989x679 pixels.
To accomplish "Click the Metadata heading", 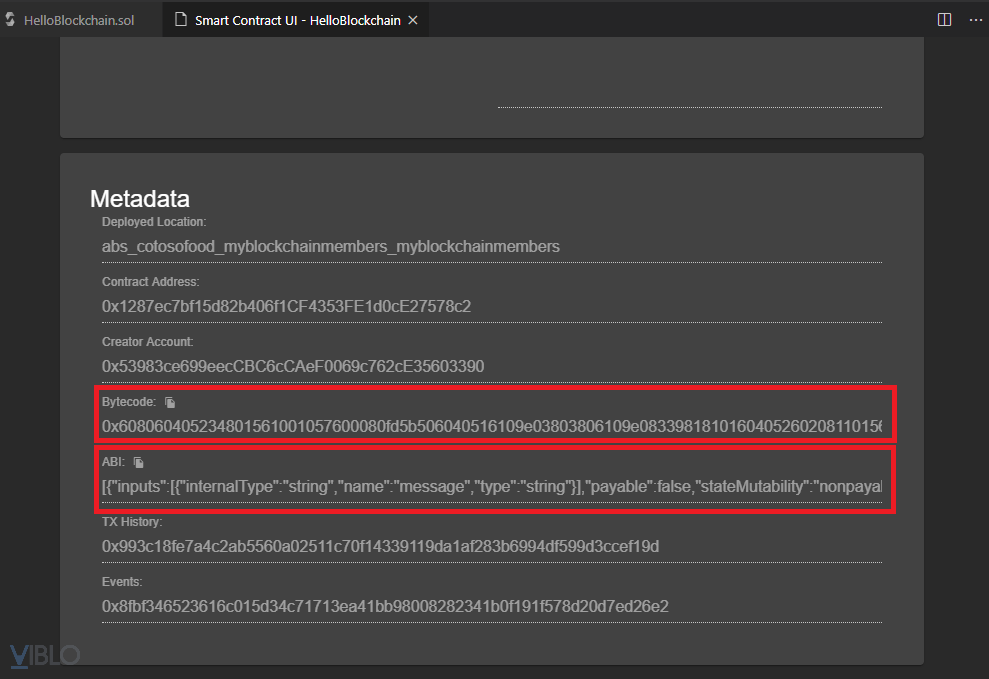I will [139, 199].
